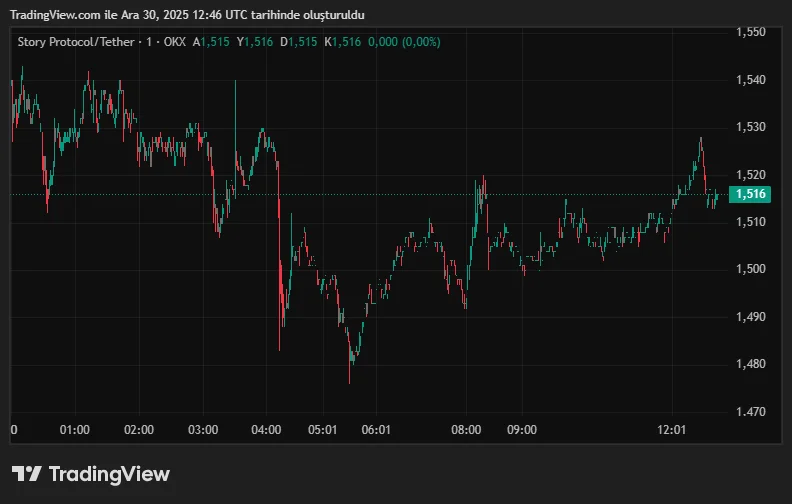The width and height of the screenshot is (792, 504).
Task: Click the OKX exchange label
Action: 176,41
